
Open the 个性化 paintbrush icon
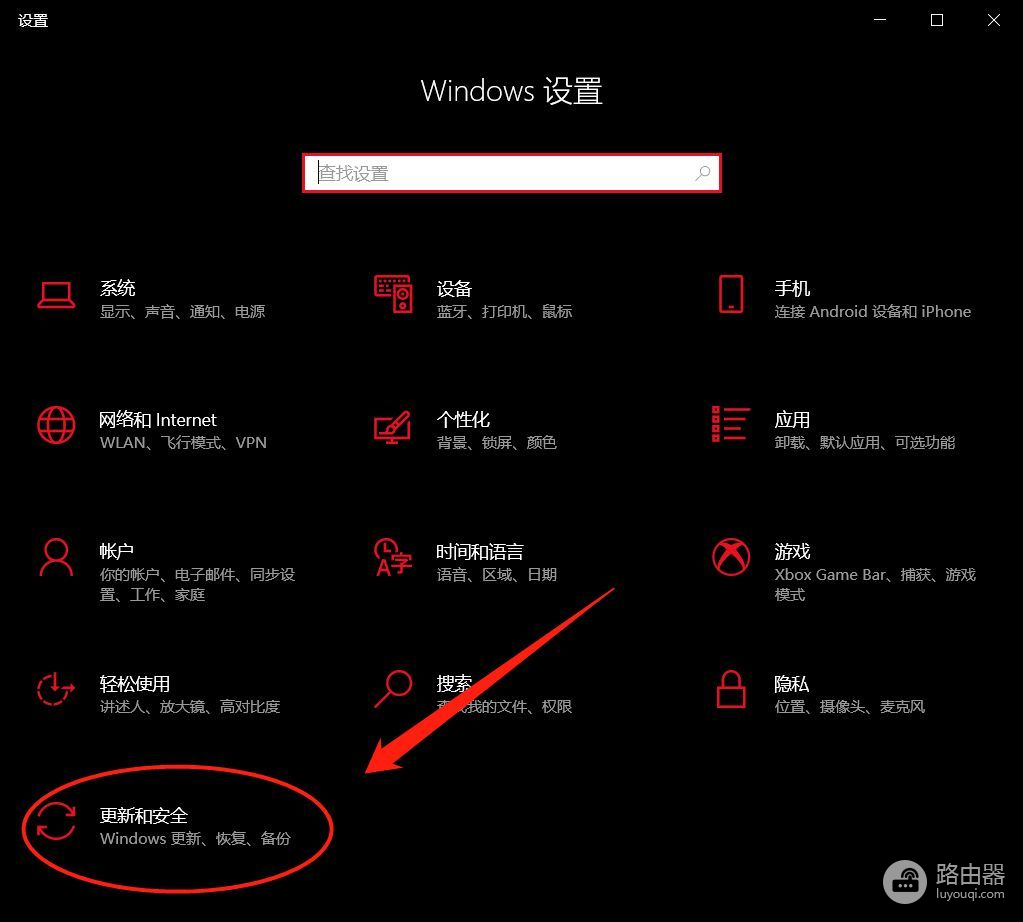[393, 427]
